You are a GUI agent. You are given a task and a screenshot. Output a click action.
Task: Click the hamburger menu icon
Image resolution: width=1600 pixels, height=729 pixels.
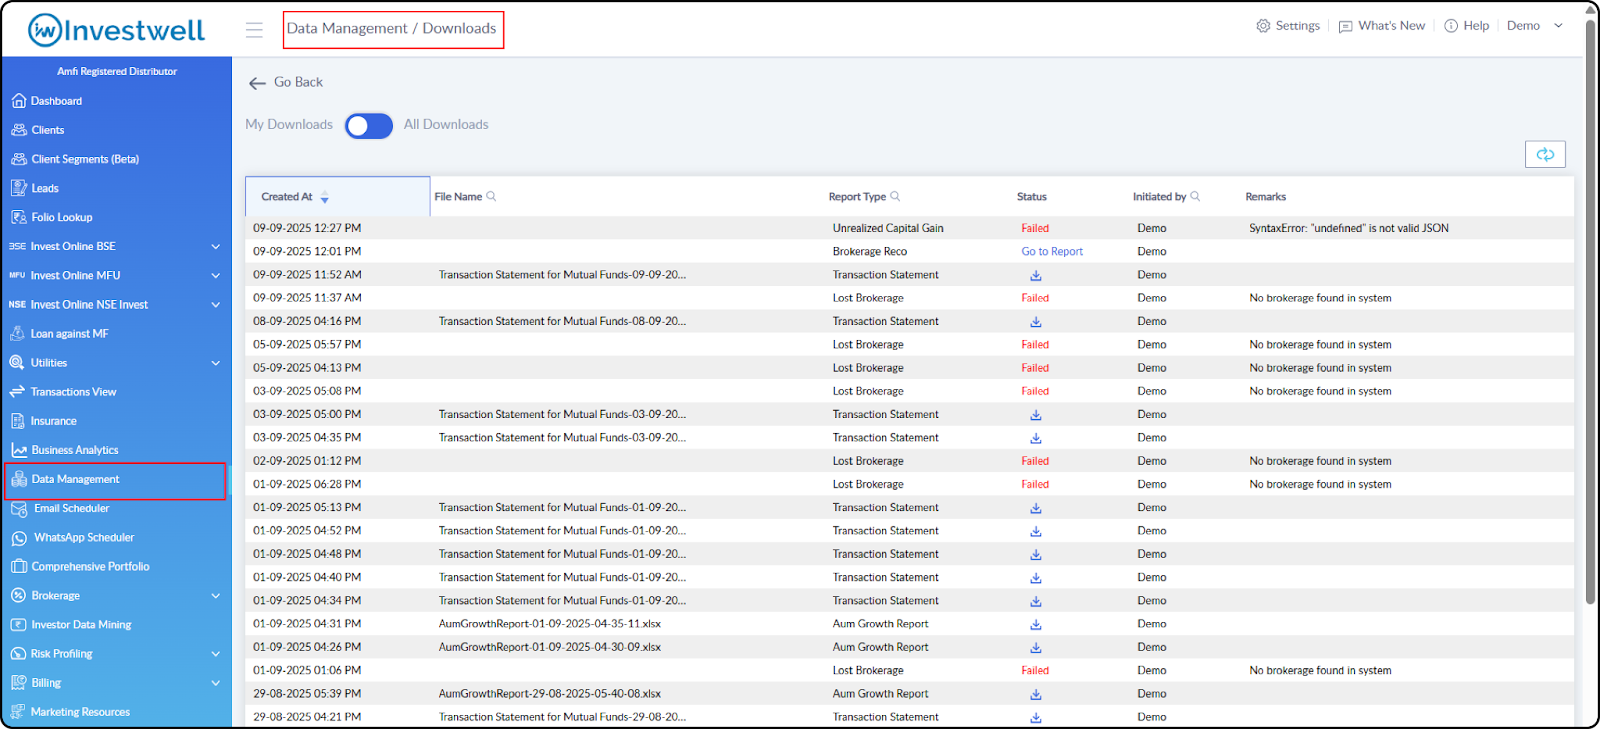tap(254, 30)
